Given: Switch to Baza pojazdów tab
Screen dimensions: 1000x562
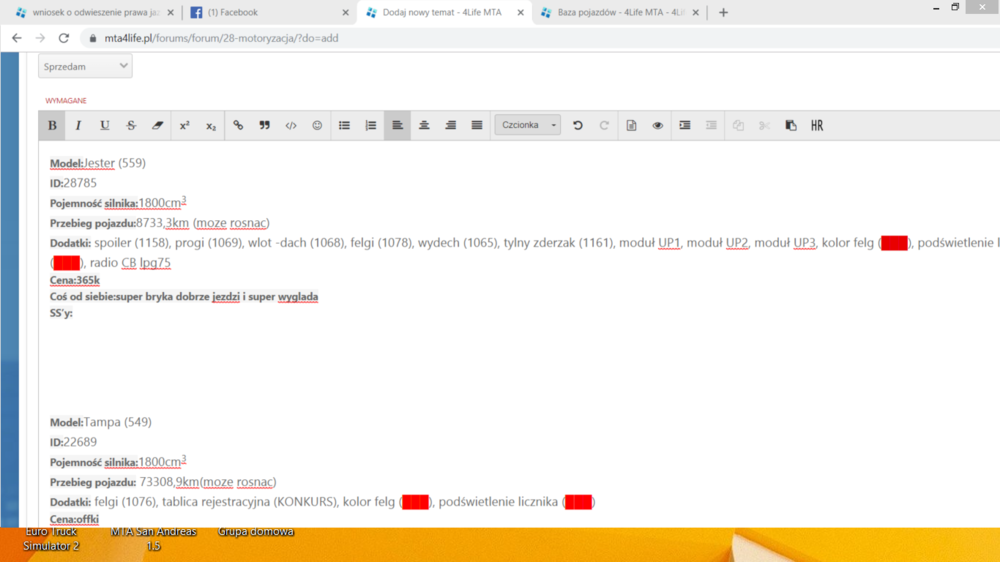Looking at the screenshot, I should pyautogui.click(x=621, y=12).
